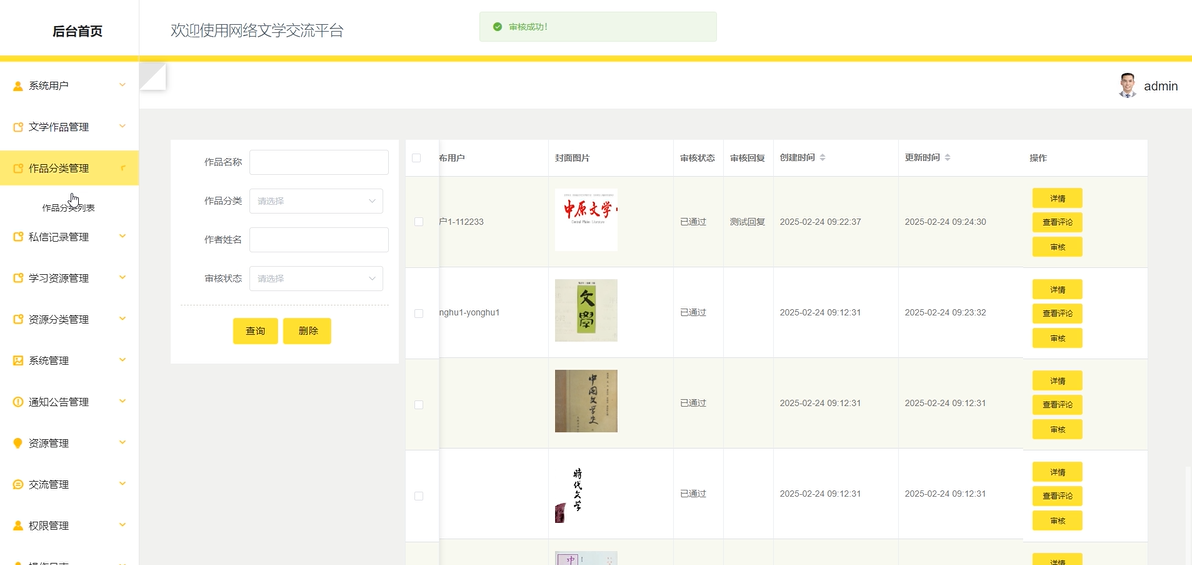The height and width of the screenshot is (565, 1192).
Task: Check the third table row checkbox
Action: (x=418, y=405)
